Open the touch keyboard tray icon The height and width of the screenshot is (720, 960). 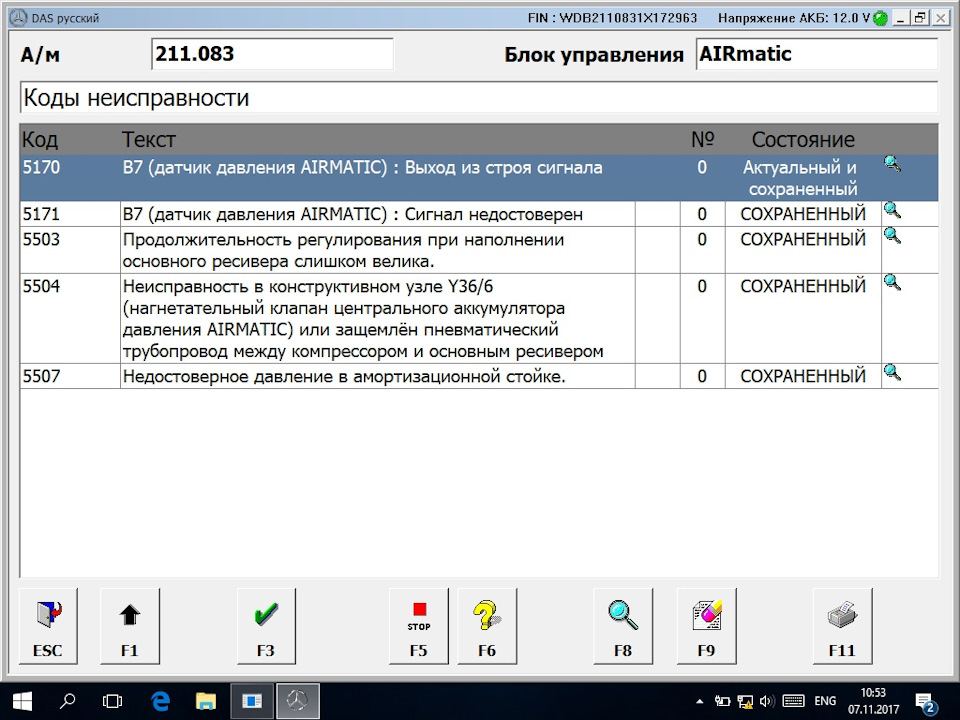(x=794, y=701)
